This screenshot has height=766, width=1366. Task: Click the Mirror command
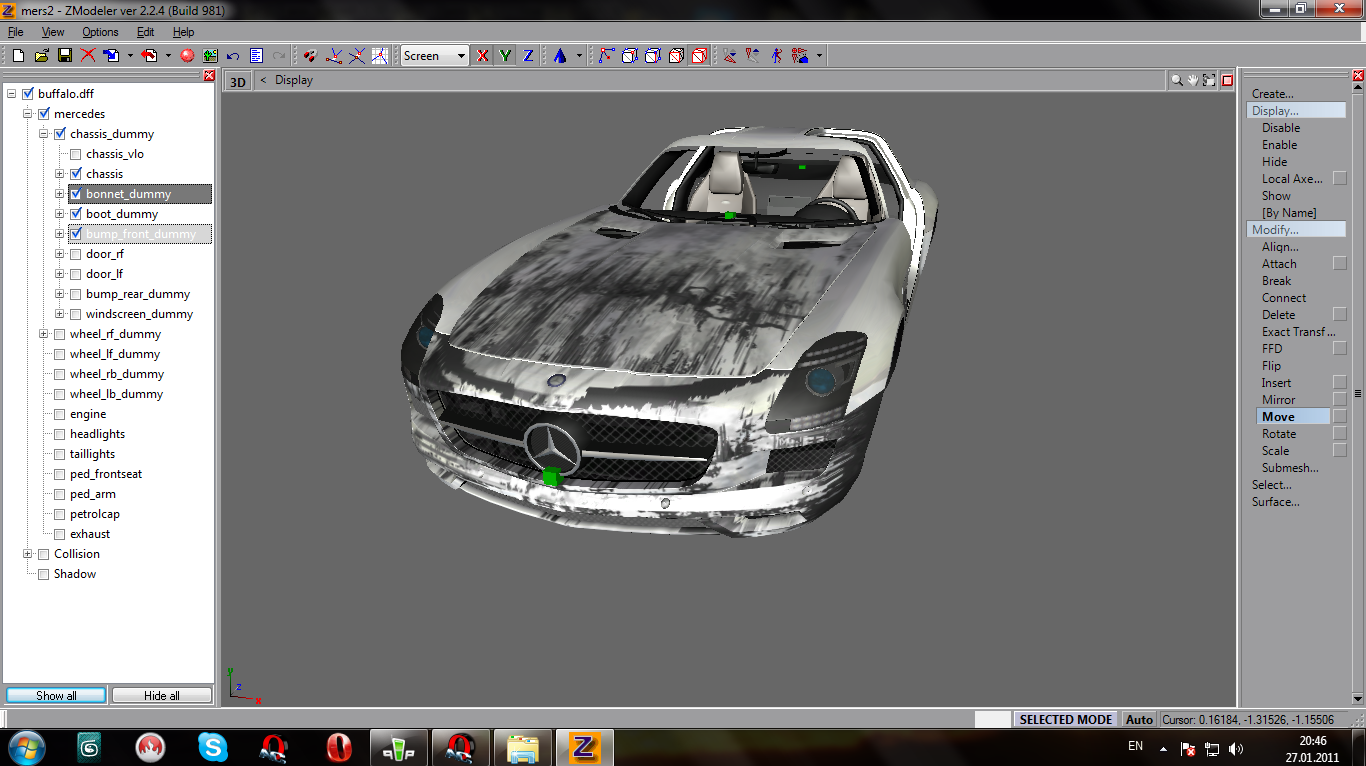click(x=1278, y=400)
